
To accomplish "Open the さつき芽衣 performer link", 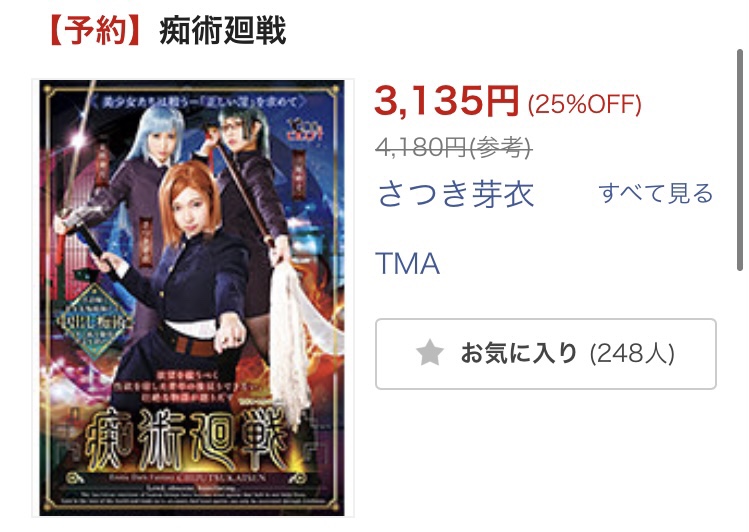I will (x=456, y=194).
